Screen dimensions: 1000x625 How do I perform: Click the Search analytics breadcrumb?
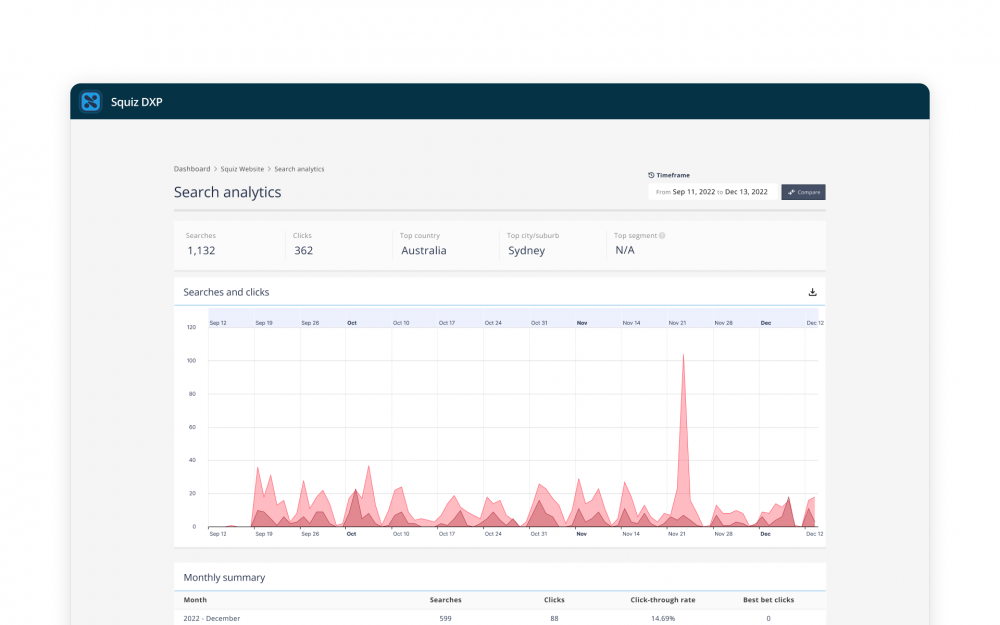tap(299, 169)
